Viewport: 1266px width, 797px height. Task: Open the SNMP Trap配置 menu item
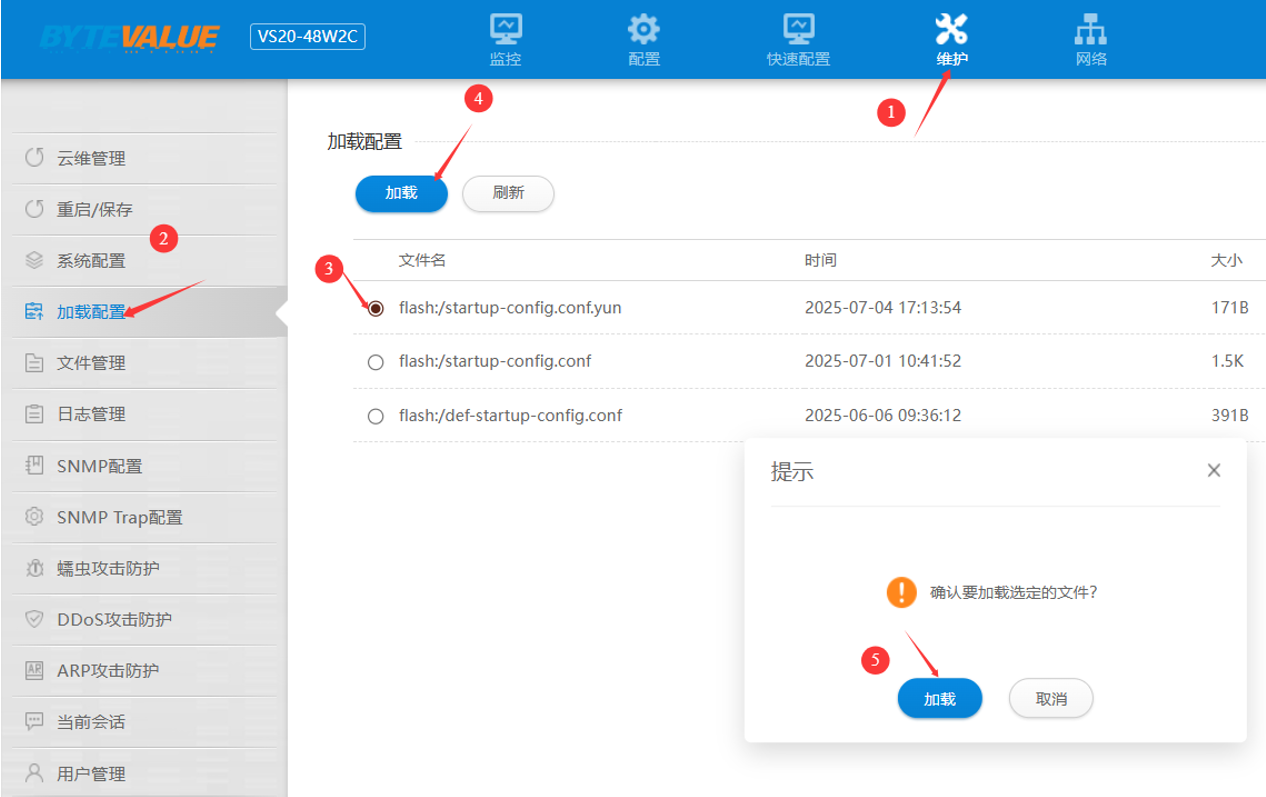coord(119,517)
